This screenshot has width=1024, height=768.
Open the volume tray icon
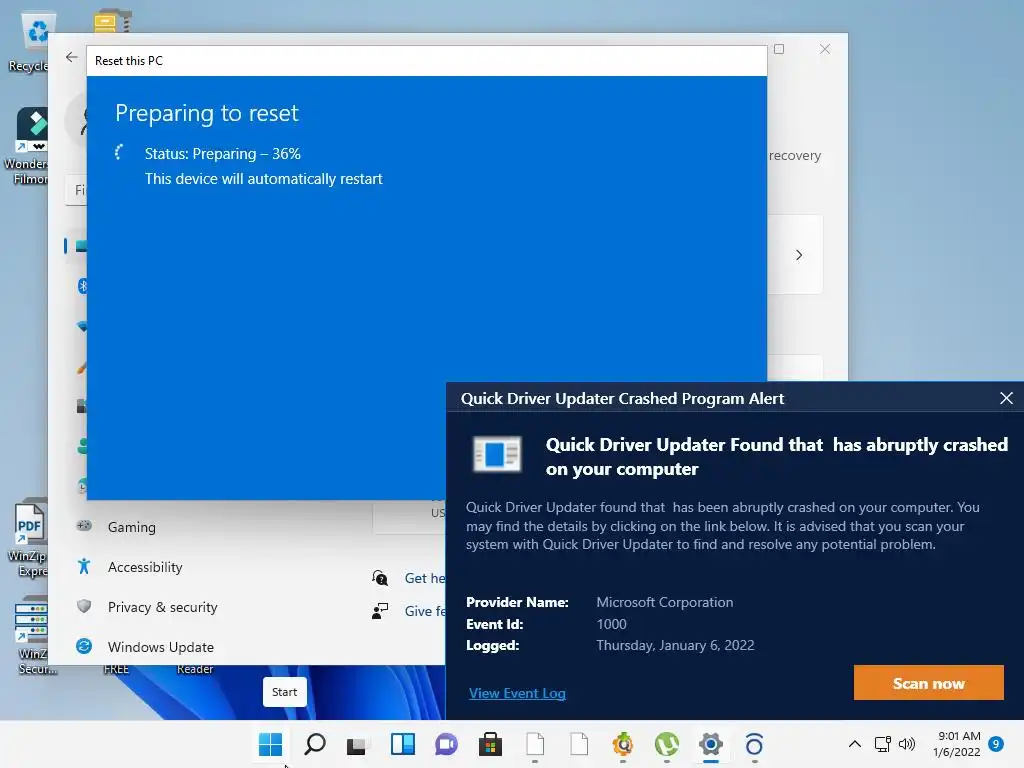[x=906, y=744]
